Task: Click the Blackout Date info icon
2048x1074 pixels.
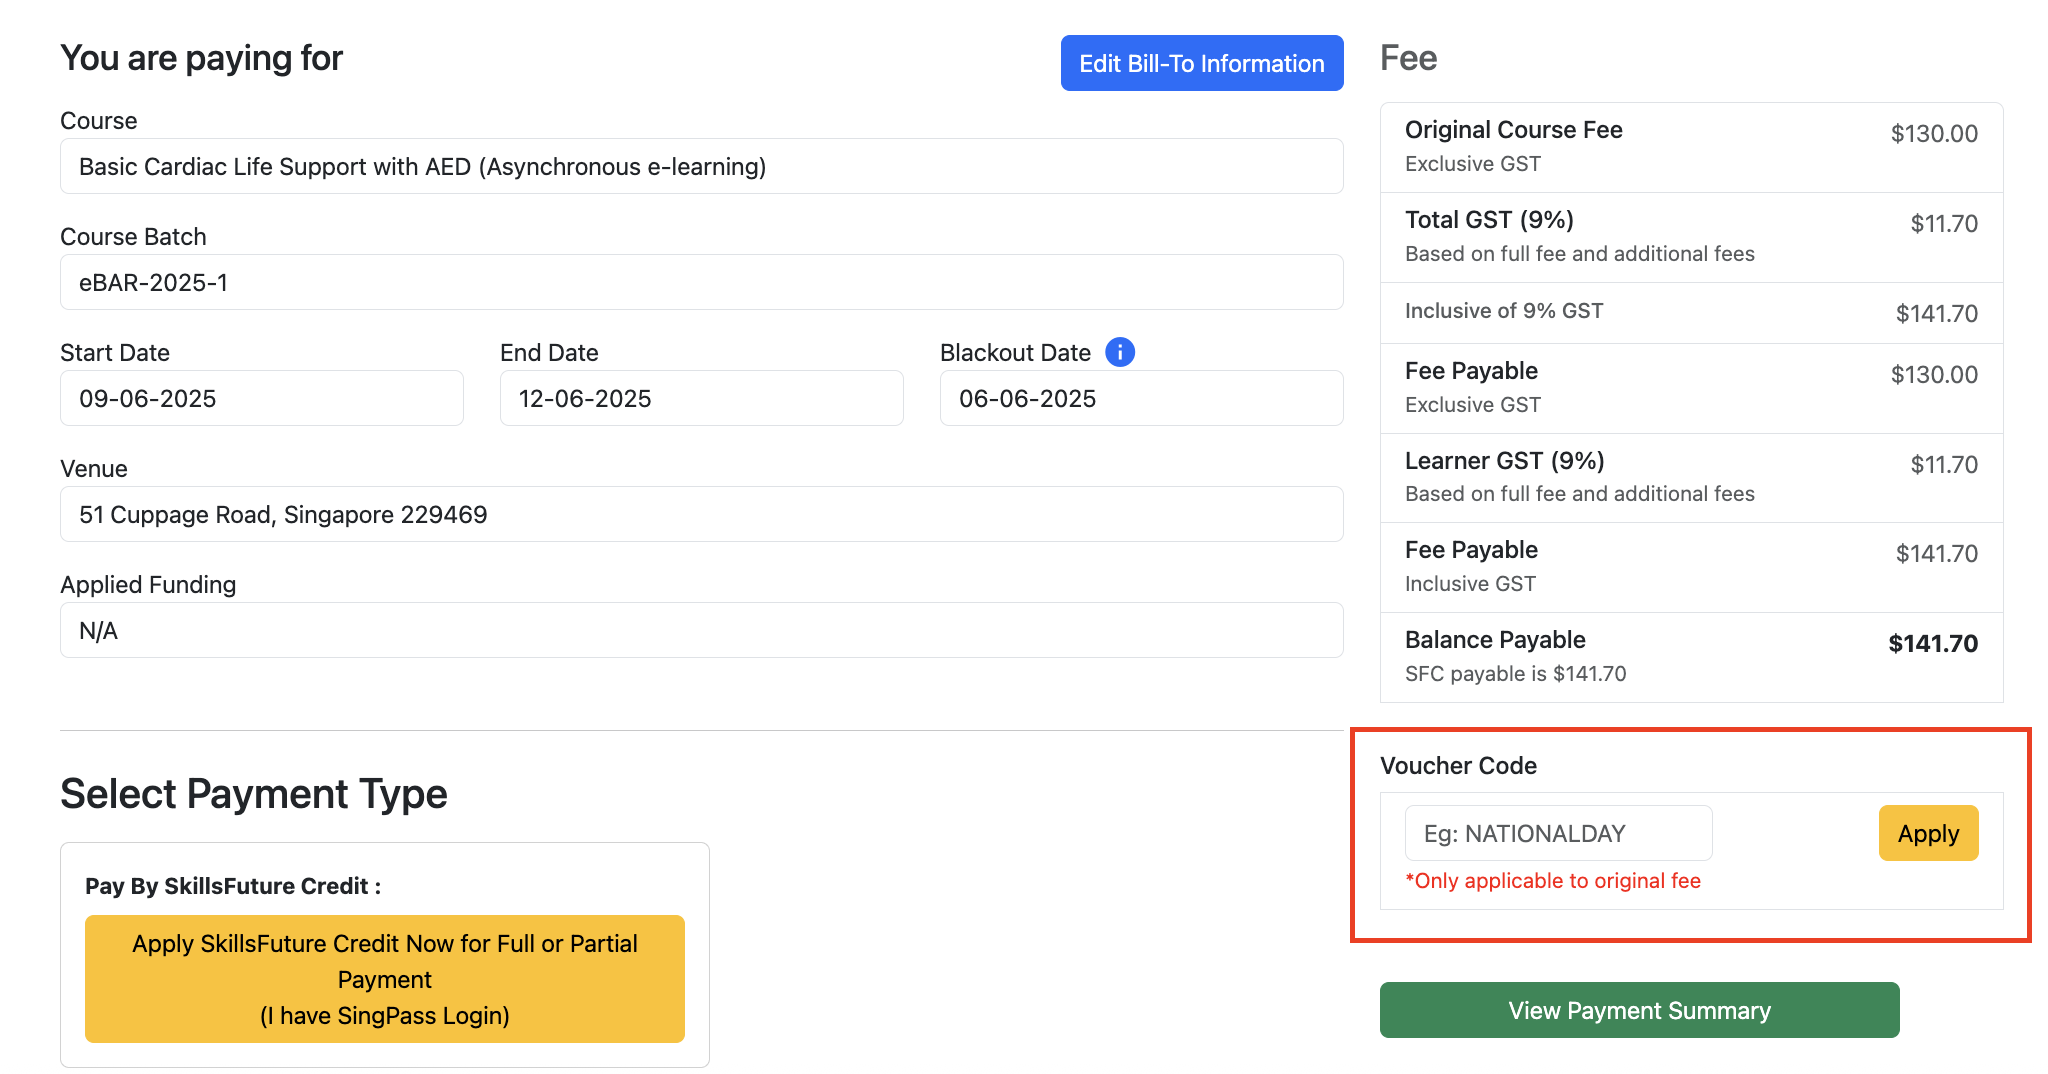Action: click(1119, 352)
